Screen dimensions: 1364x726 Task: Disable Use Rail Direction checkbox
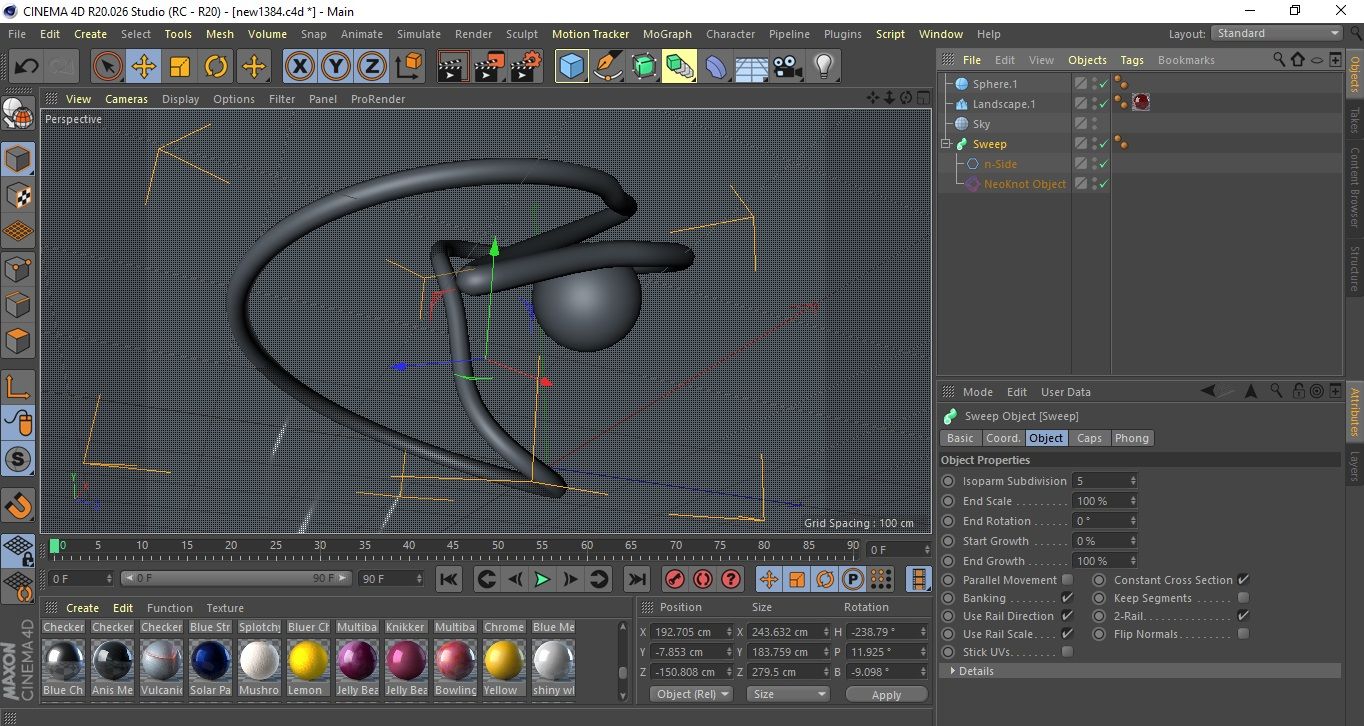click(x=1067, y=616)
